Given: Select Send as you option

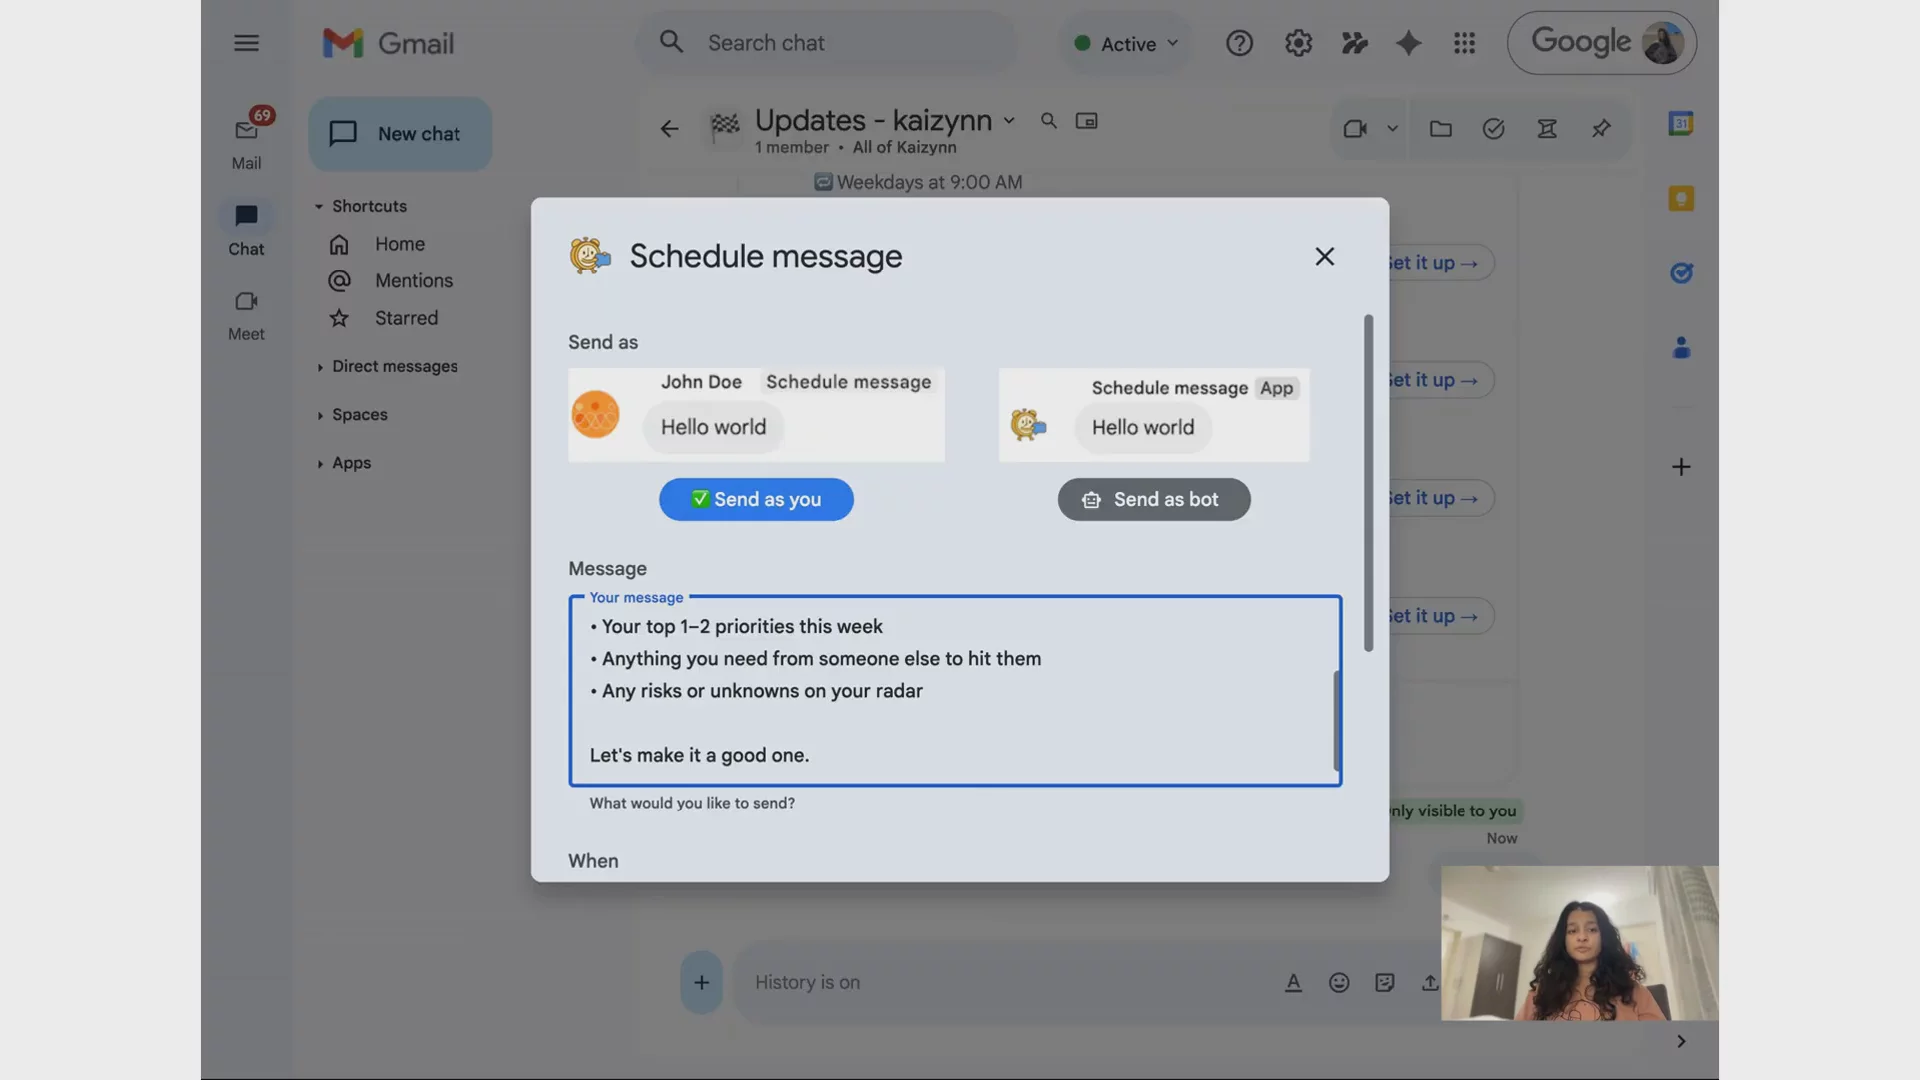Looking at the screenshot, I should 756,499.
